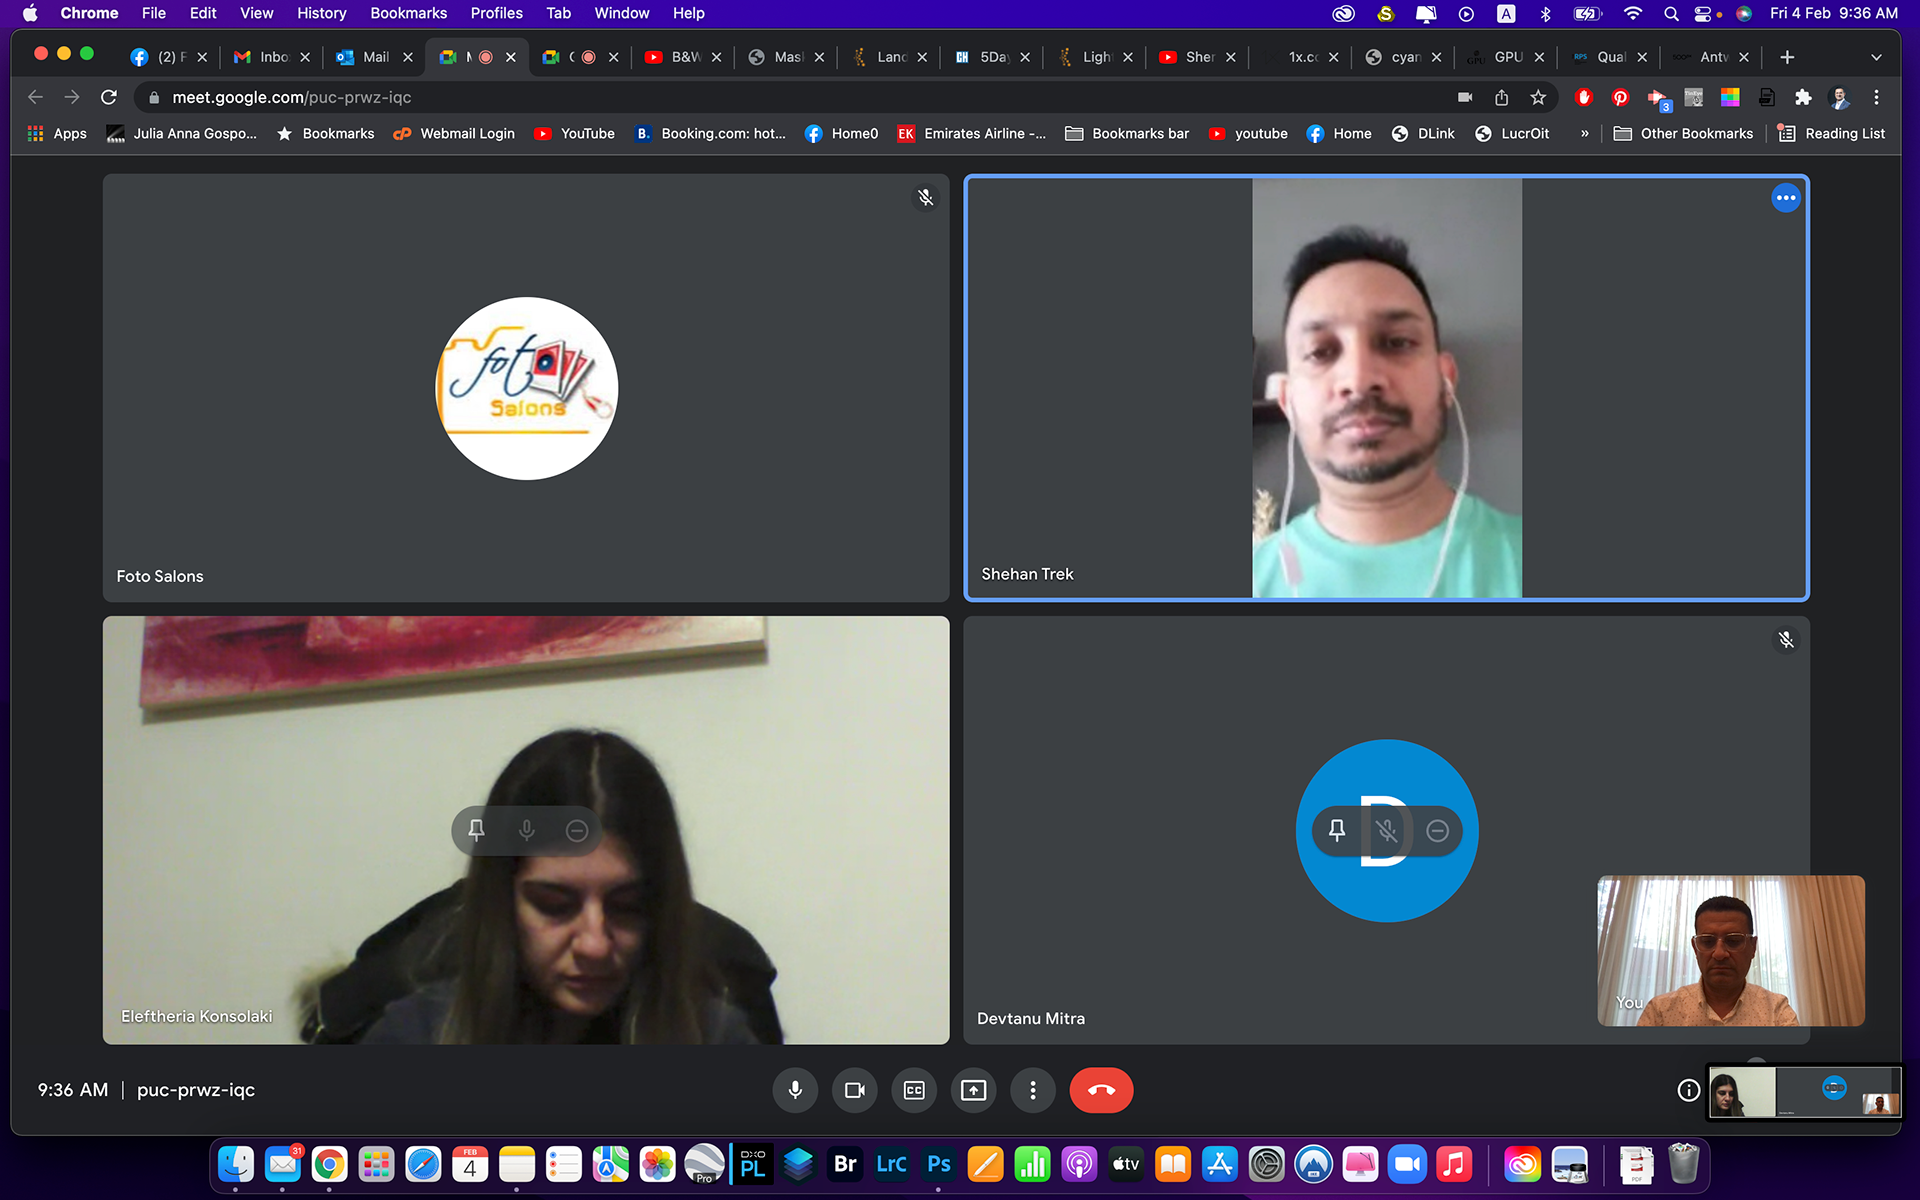The height and width of the screenshot is (1200, 1920).
Task: Open Shehan Trek tile blue options menu
Action: pos(1785,198)
